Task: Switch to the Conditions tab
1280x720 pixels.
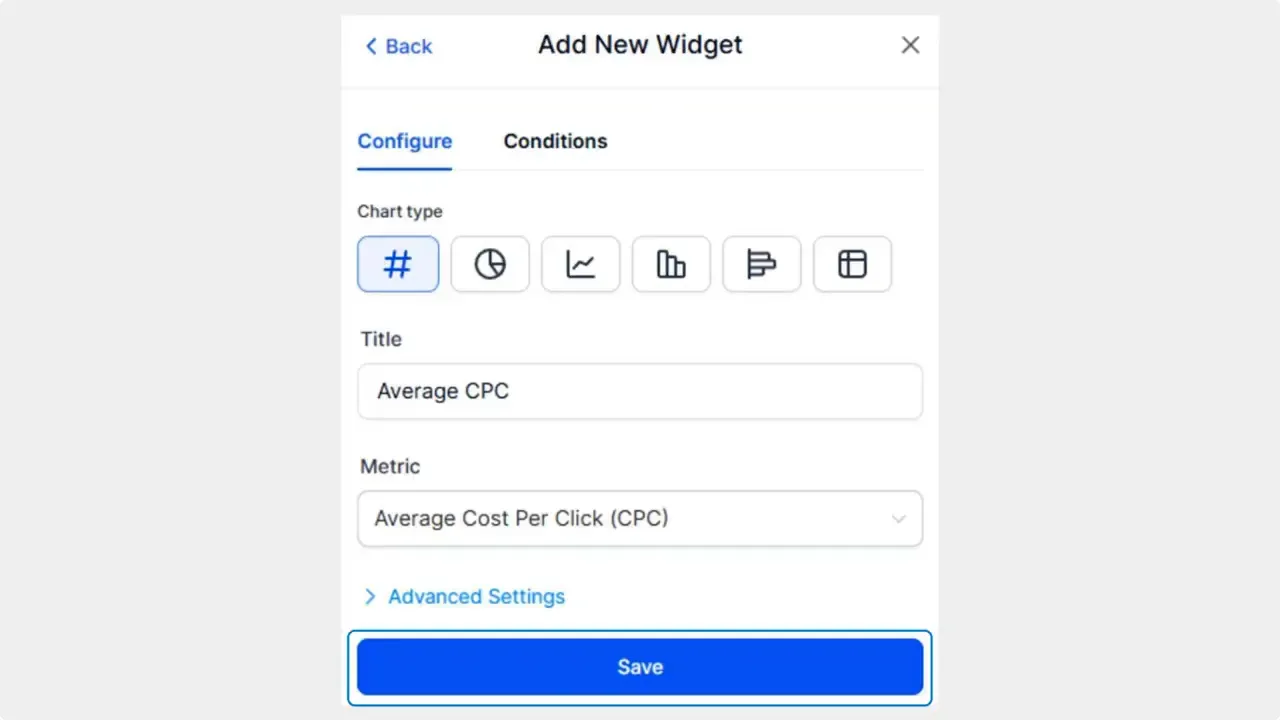Action: pos(555,141)
